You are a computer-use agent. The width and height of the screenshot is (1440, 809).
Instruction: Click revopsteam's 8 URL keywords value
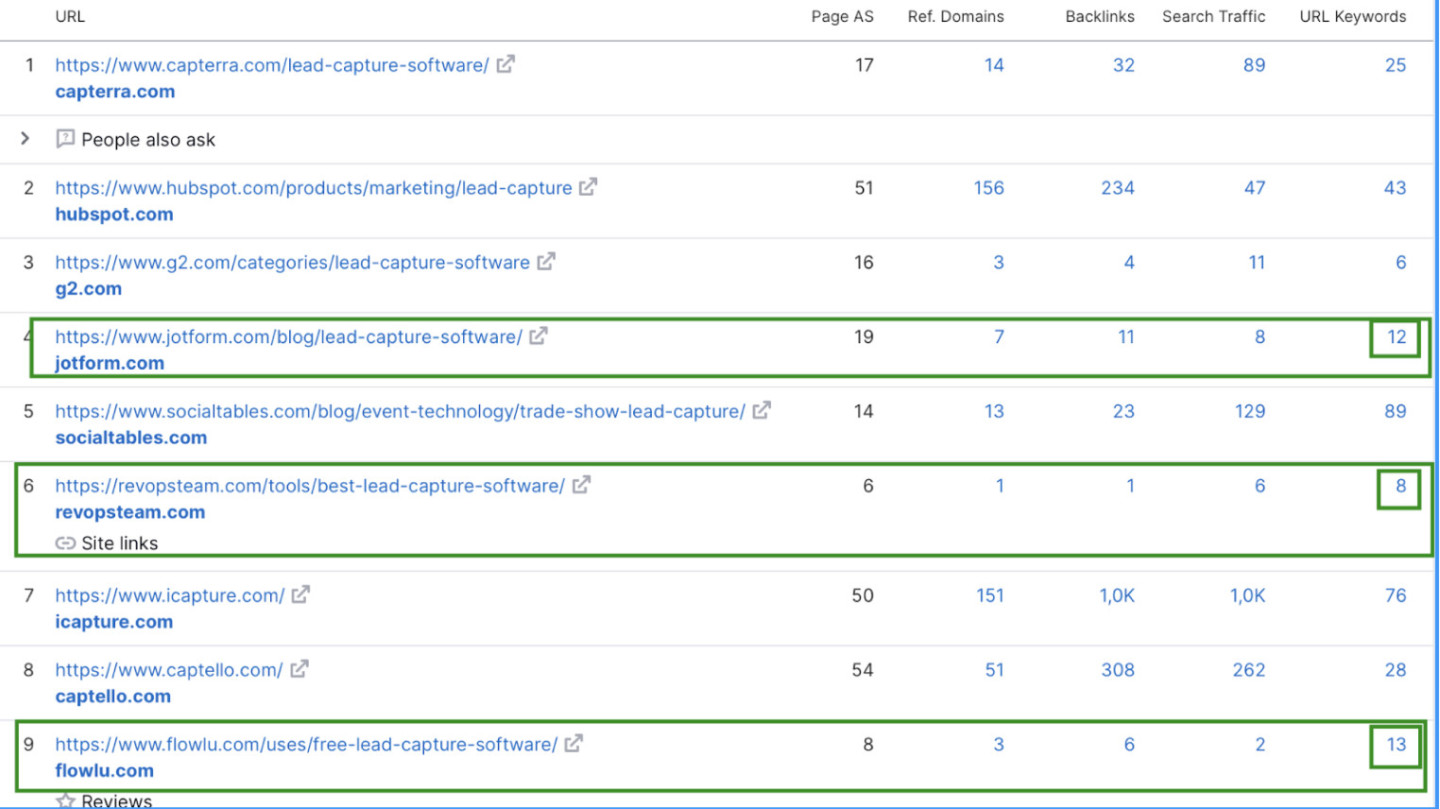click(1401, 486)
